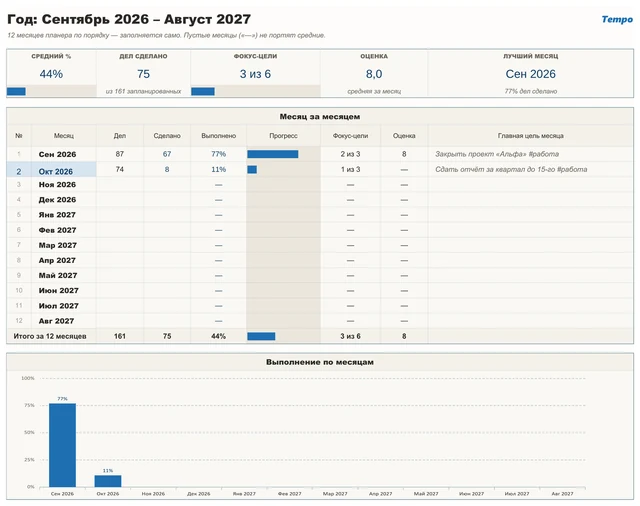
Task: Click the 'Прогресс' column header
Action: coord(283,135)
